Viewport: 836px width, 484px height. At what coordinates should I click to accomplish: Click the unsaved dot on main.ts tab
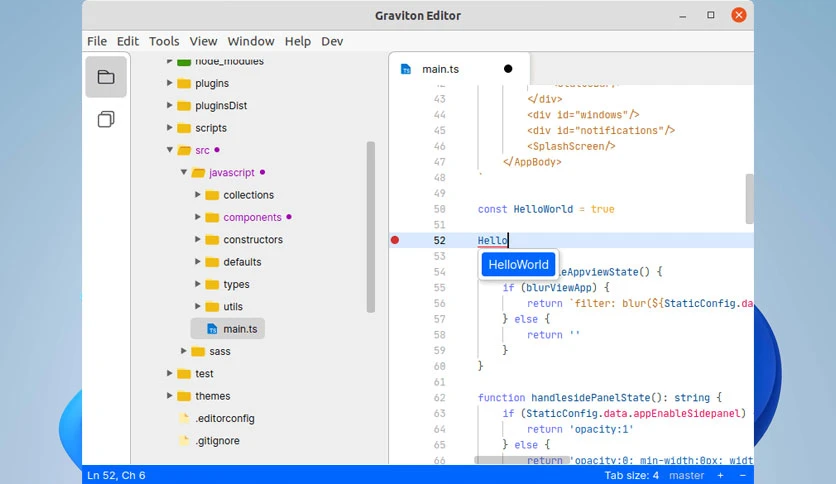(x=508, y=69)
